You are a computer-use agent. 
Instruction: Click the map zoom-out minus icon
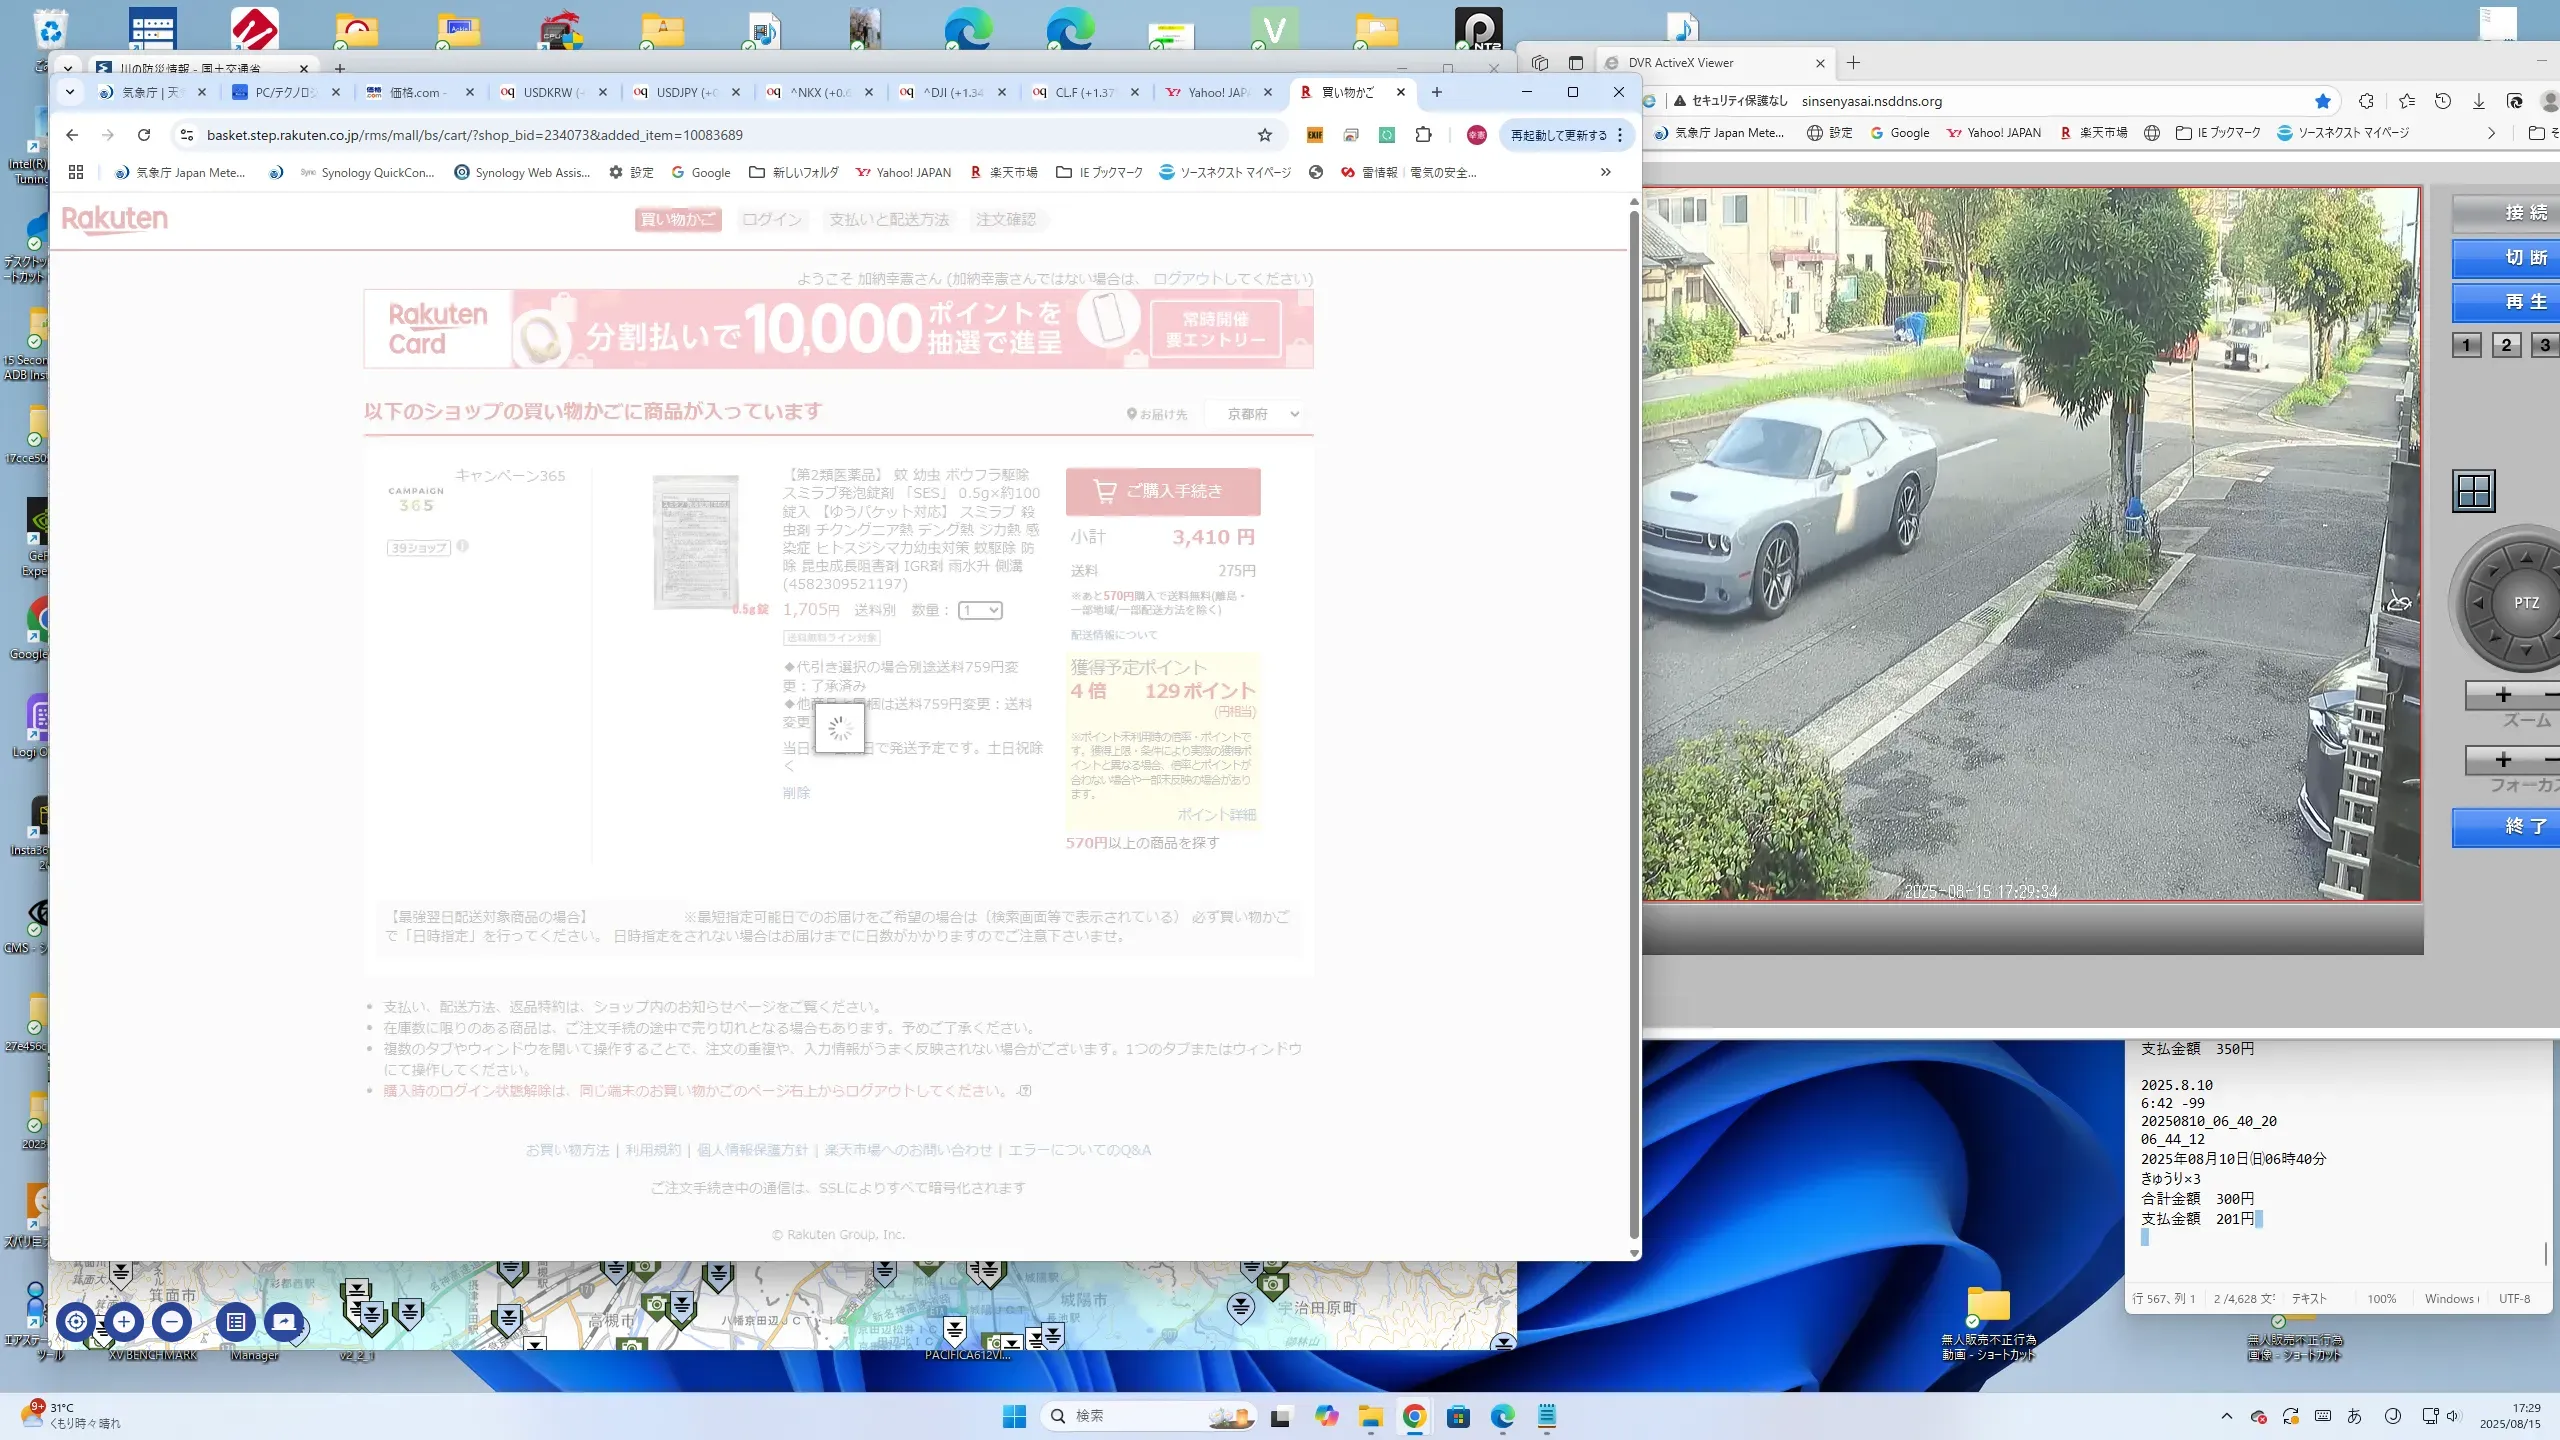172,1322
